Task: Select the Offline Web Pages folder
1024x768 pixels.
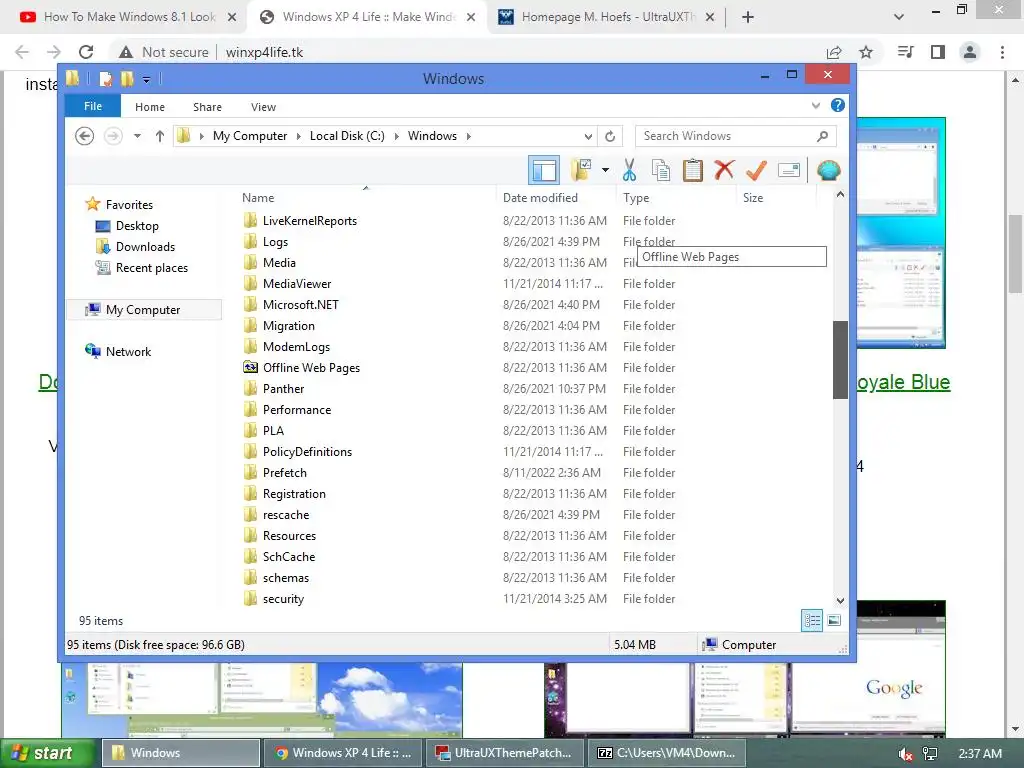Action: 311,368
